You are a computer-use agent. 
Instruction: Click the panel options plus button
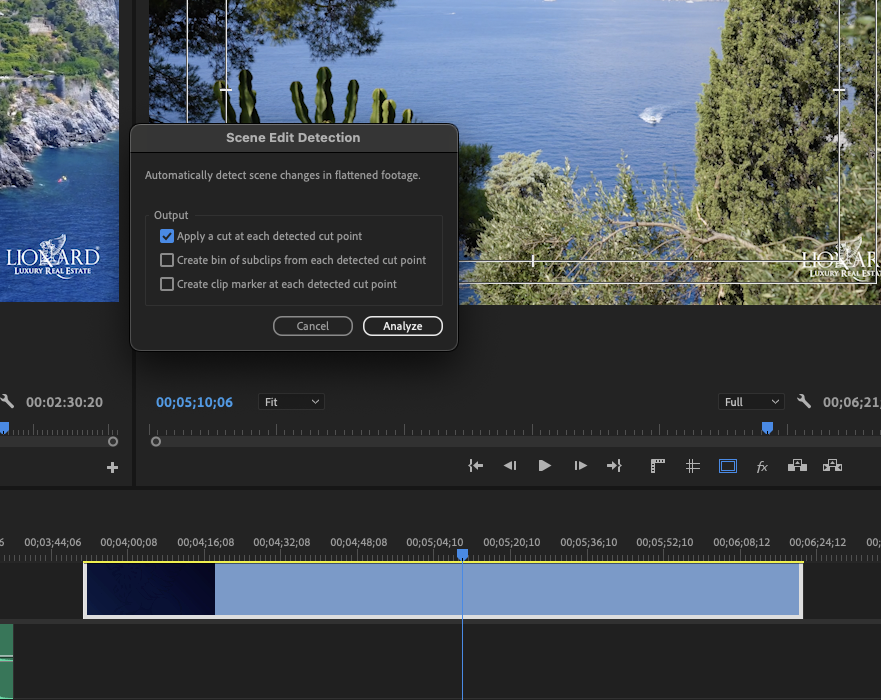[112, 467]
